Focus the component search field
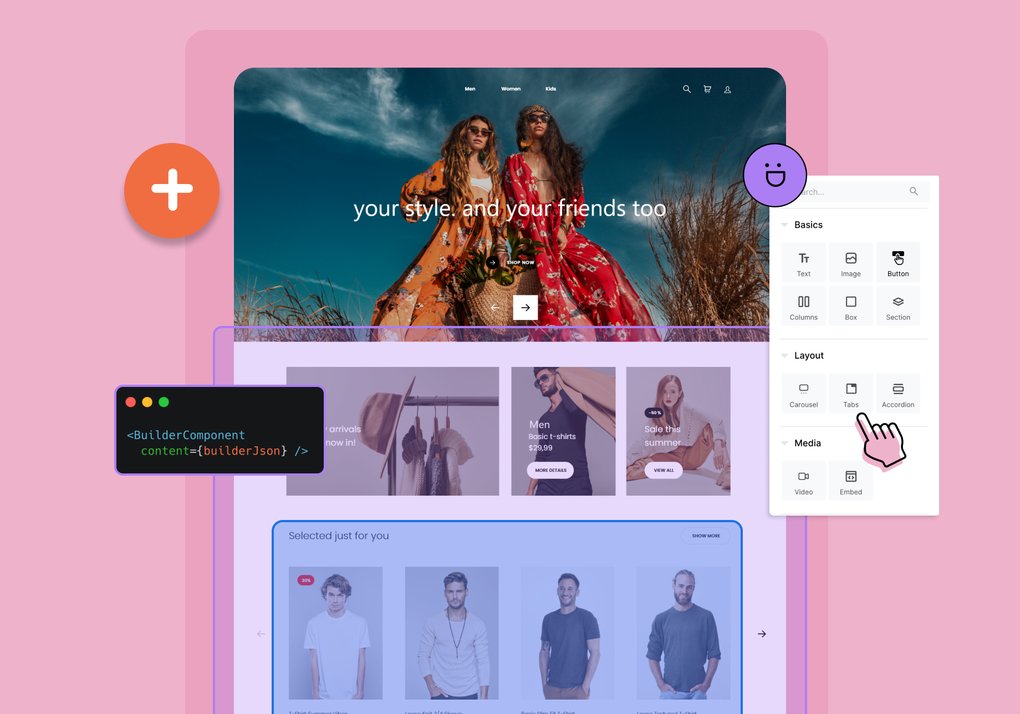1020x714 pixels. [x=853, y=191]
